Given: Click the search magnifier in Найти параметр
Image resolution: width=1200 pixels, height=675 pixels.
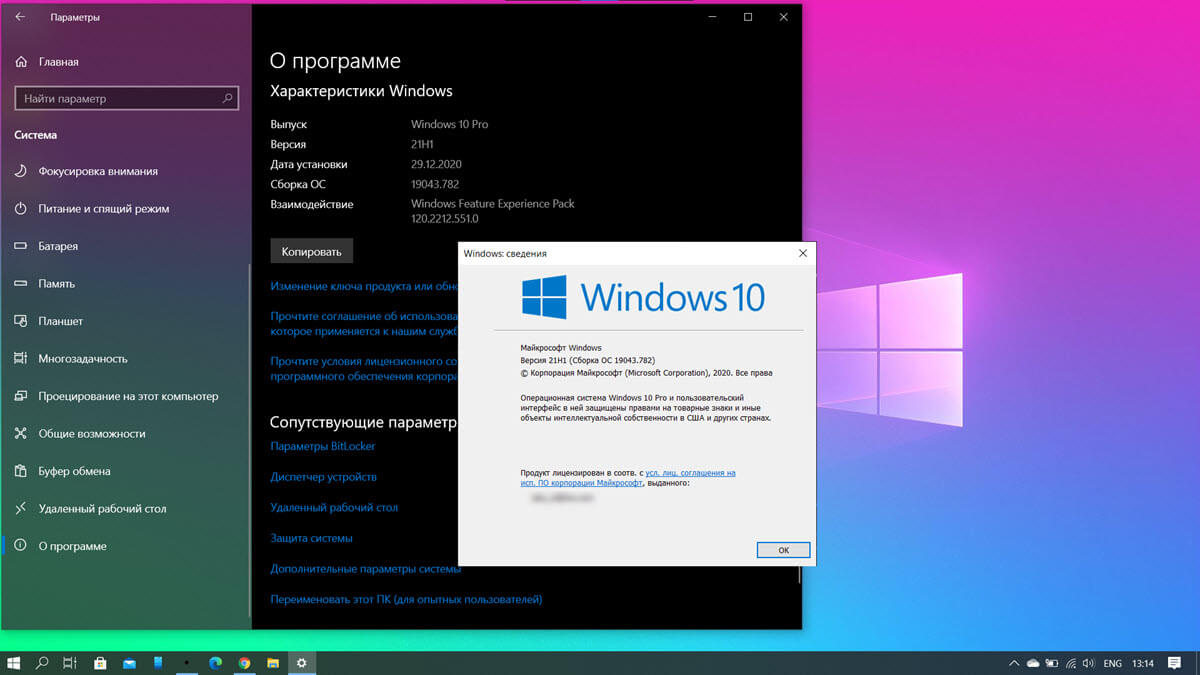Looking at the screenshot, I should tap(228, 99).
